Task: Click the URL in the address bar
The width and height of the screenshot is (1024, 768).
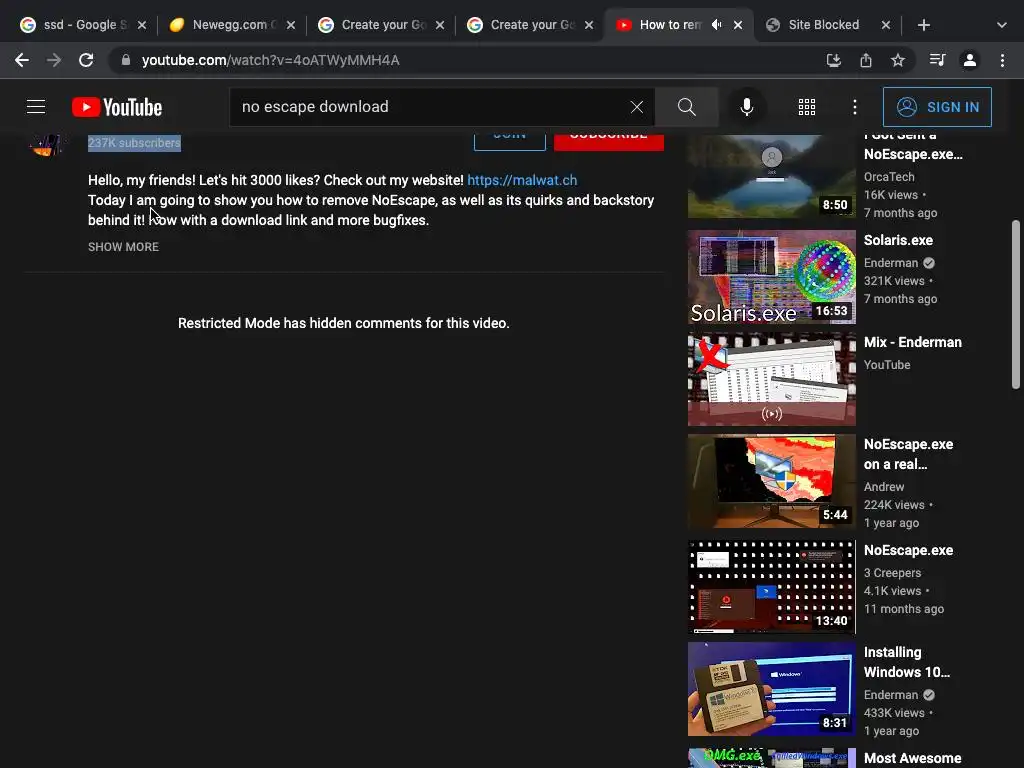Action: pos(270,60)
